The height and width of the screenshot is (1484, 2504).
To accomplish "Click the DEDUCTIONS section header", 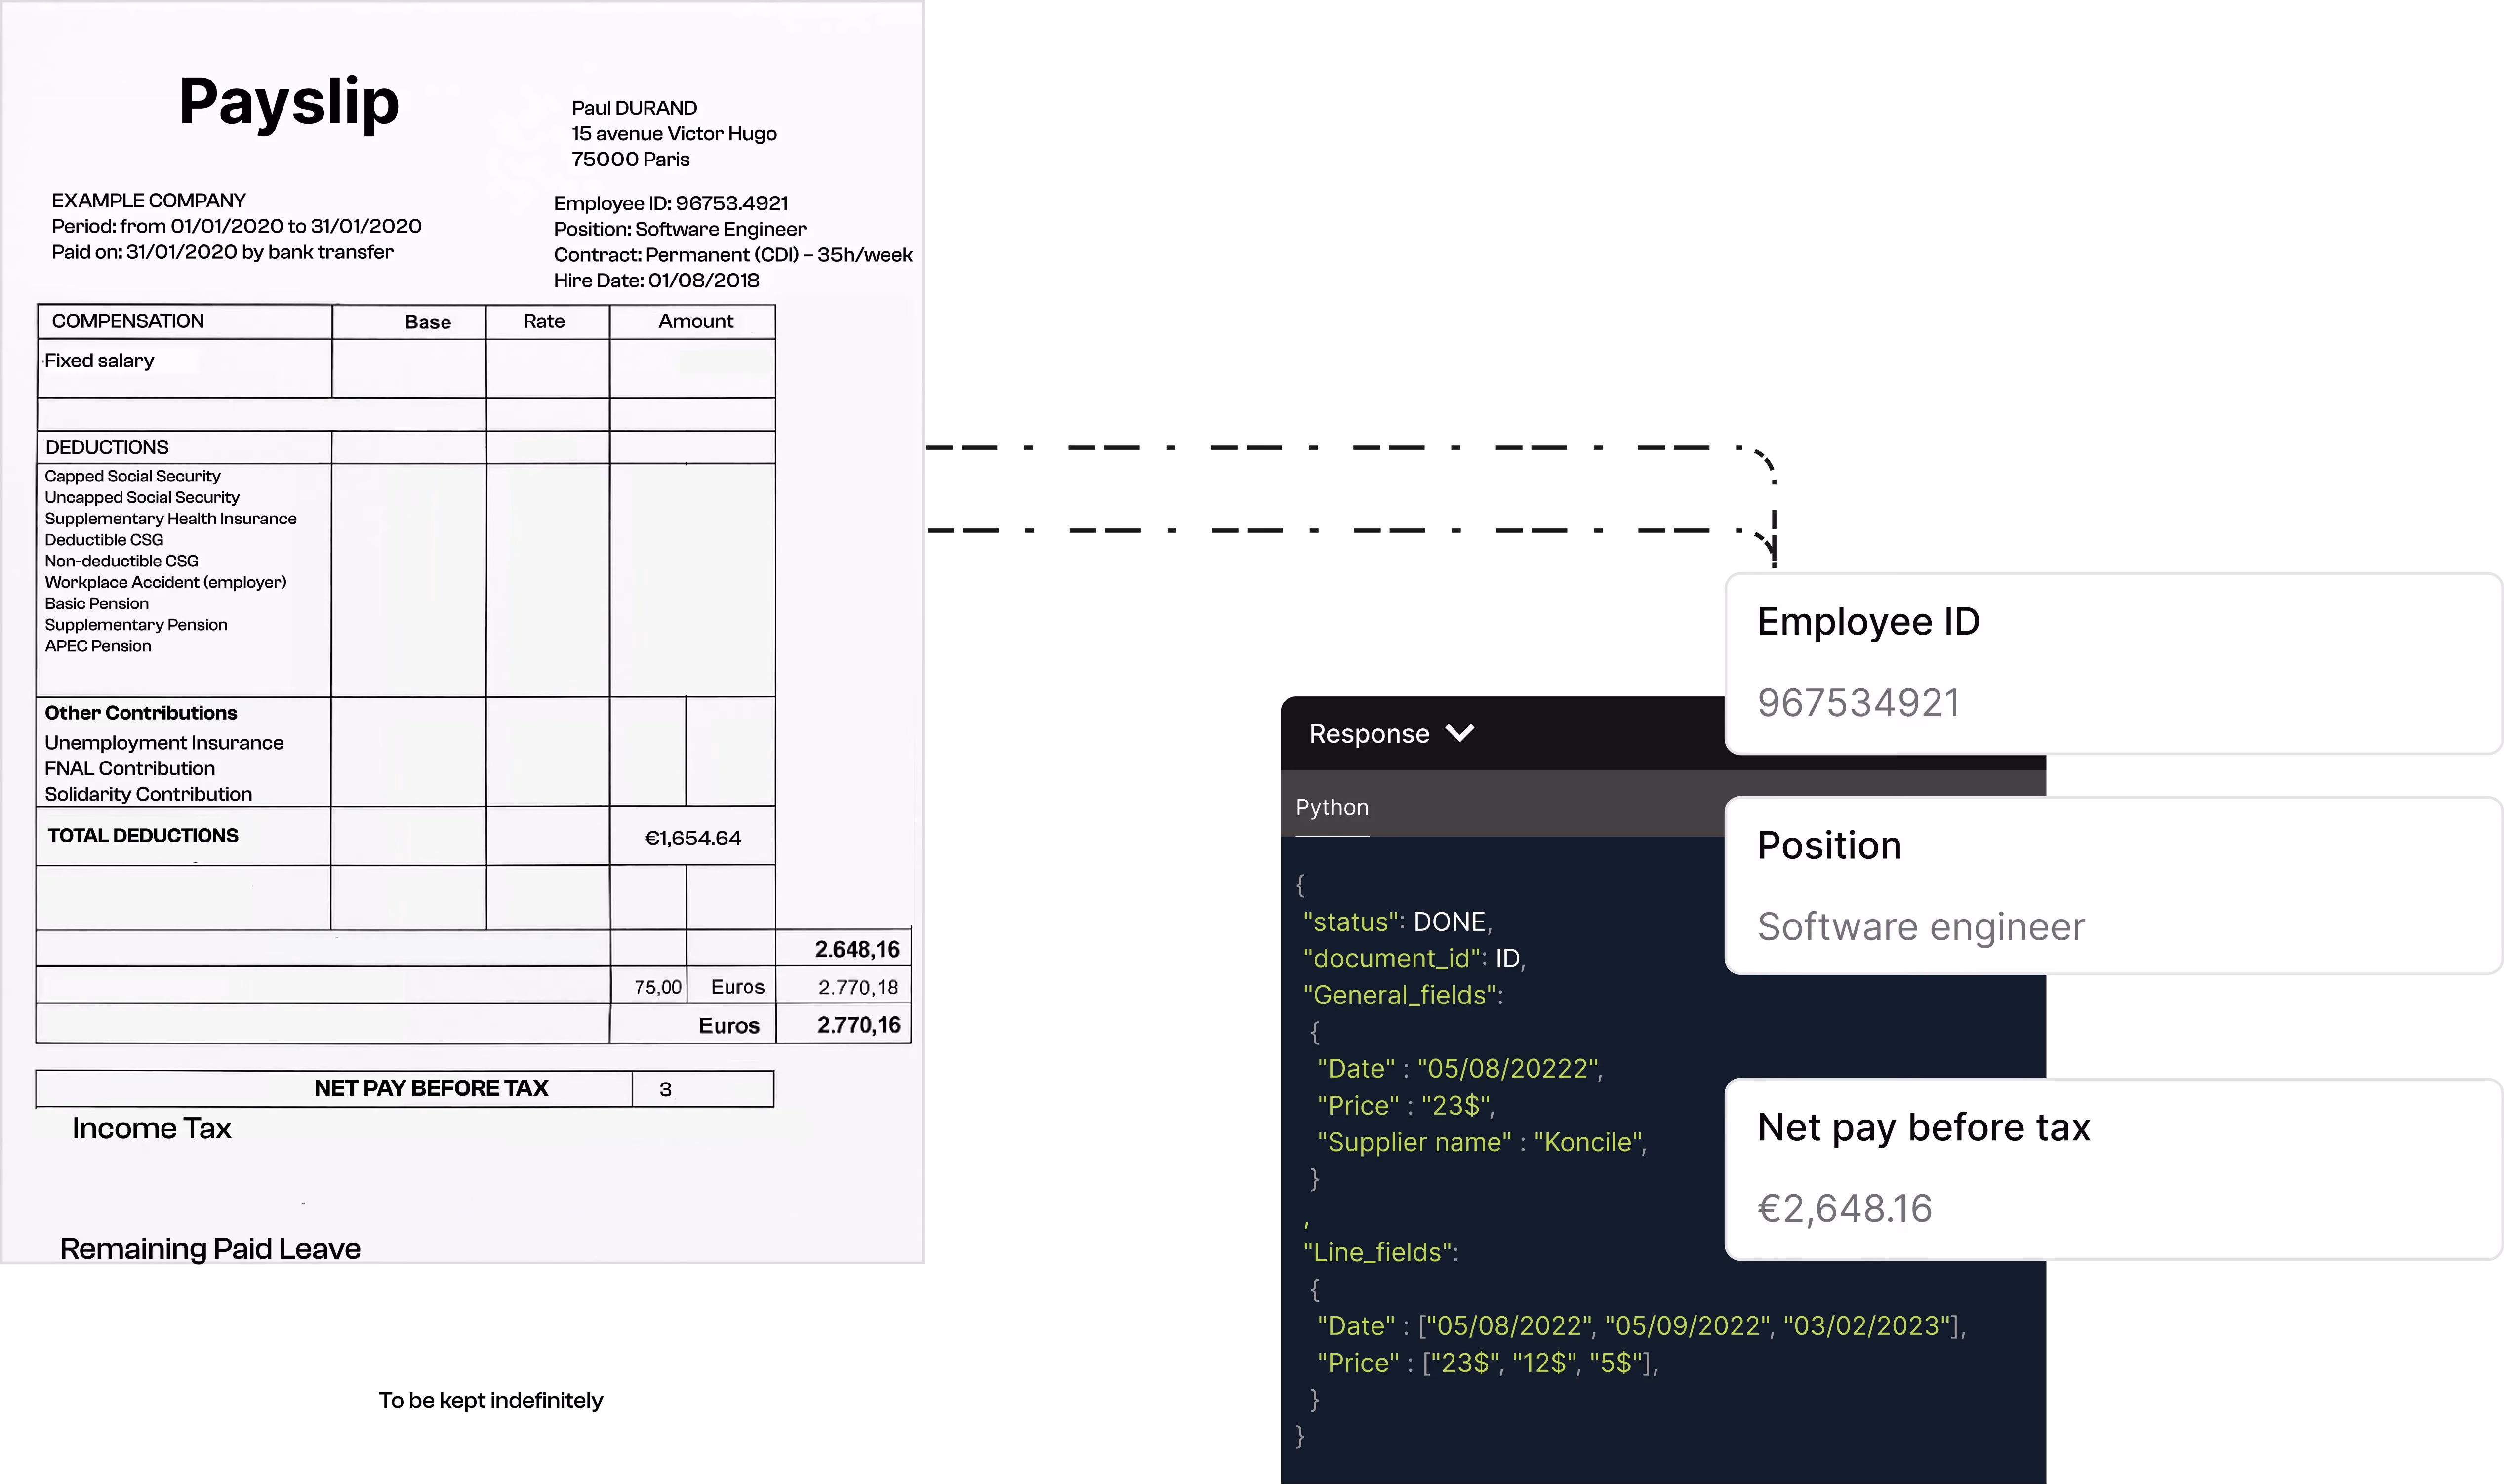I will pos(107,447).
